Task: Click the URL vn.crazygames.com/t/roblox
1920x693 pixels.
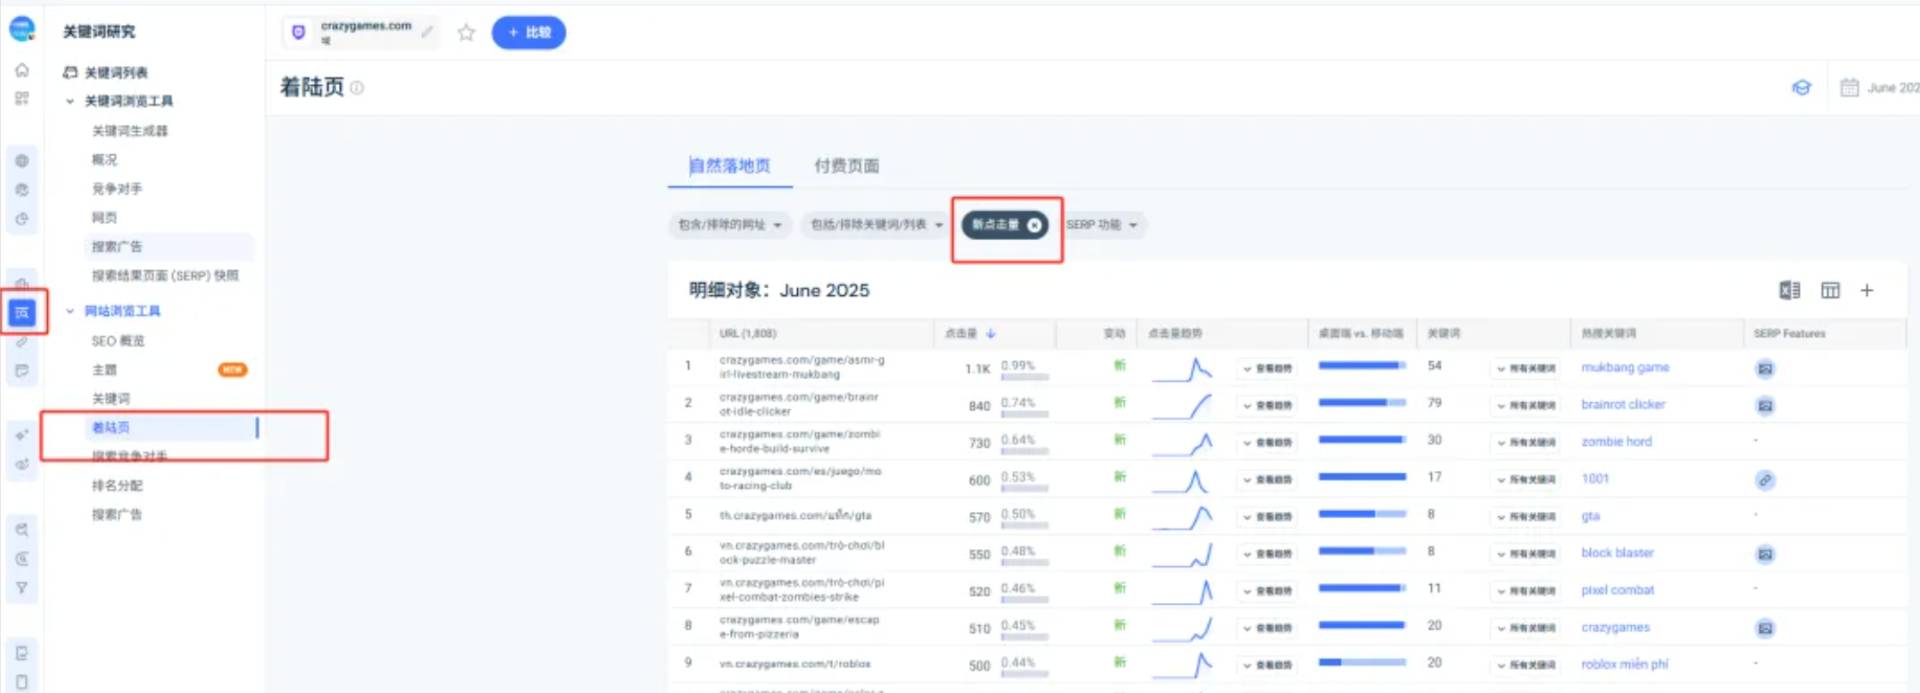Action: [794, 664]
